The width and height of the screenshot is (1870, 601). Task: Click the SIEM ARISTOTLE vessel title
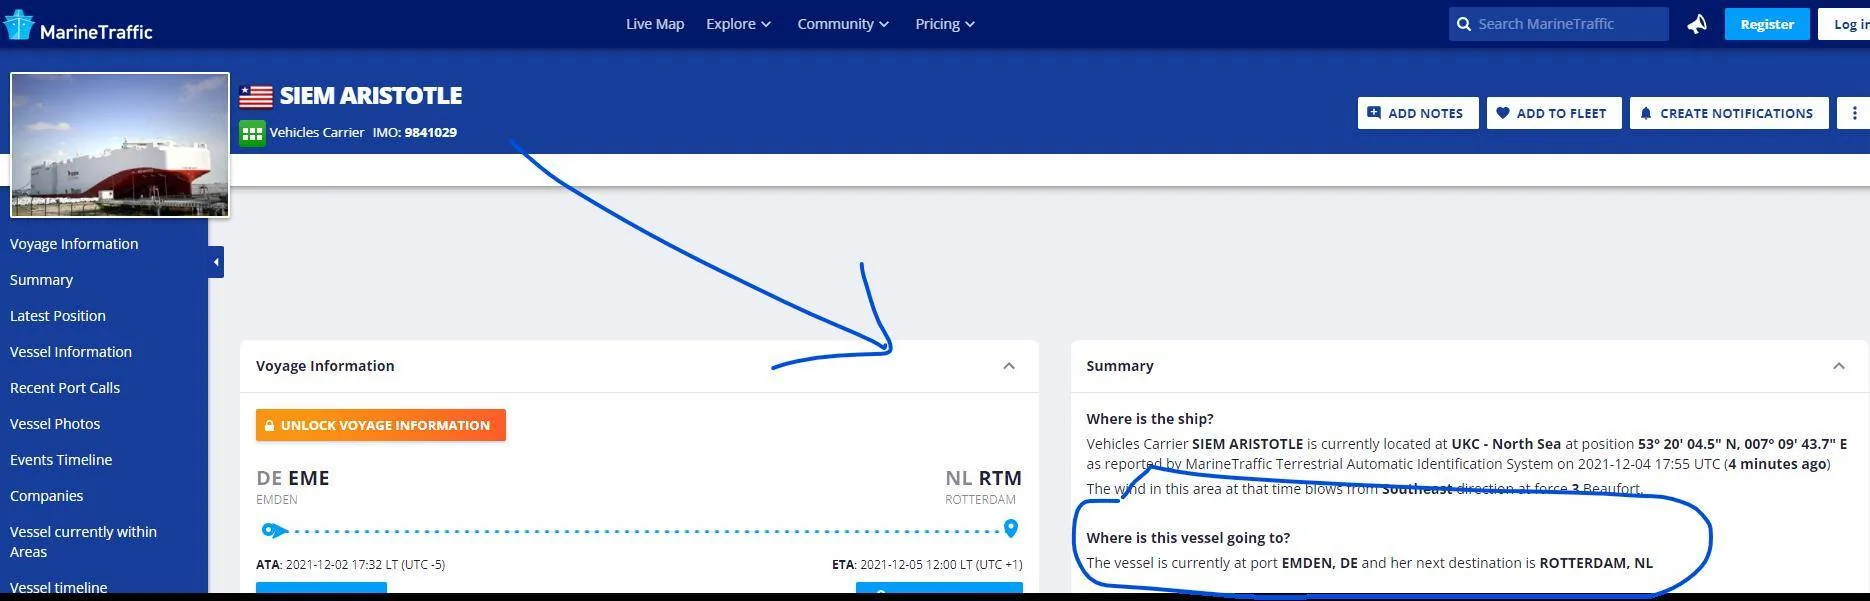click(371, 96)
